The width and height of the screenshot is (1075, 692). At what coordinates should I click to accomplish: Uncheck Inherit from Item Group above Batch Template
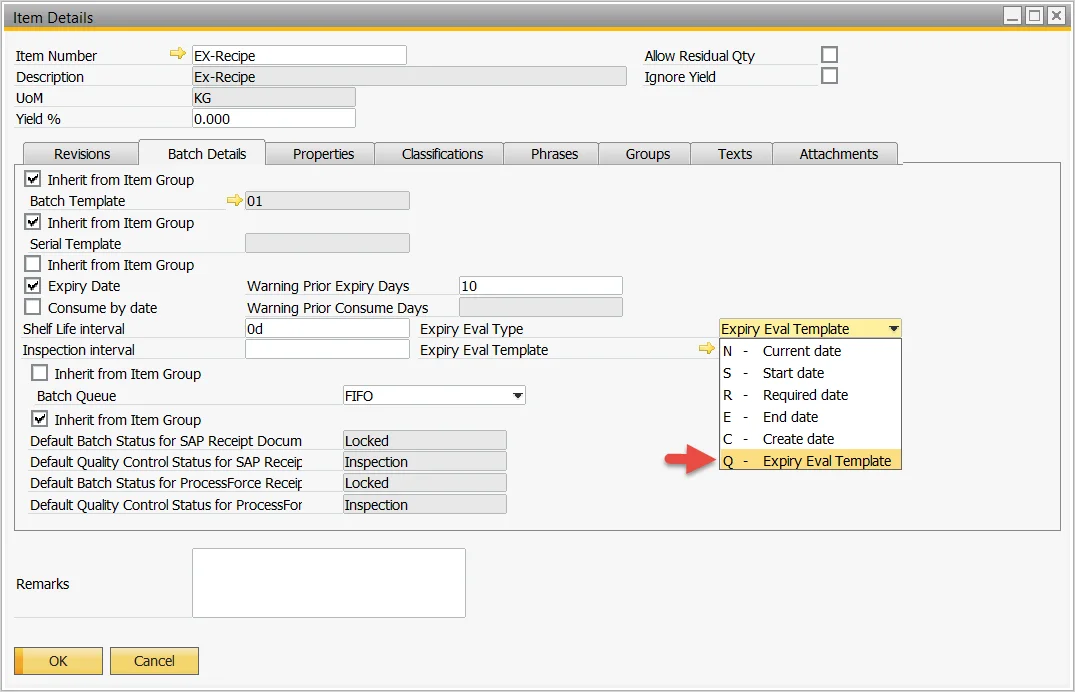[x=32, y=179]
